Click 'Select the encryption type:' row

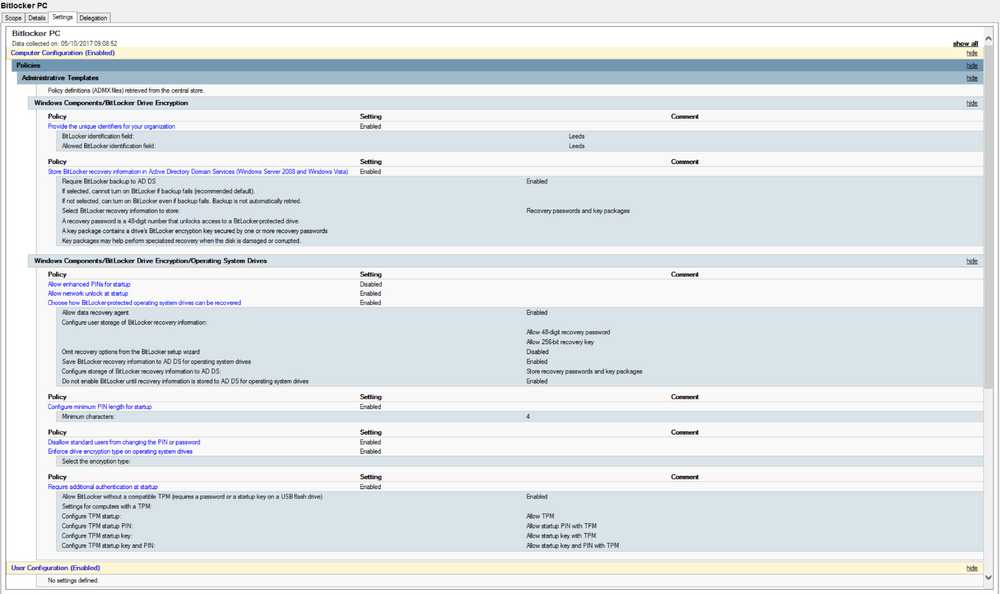pyautogui.click(x=519, y=461)
